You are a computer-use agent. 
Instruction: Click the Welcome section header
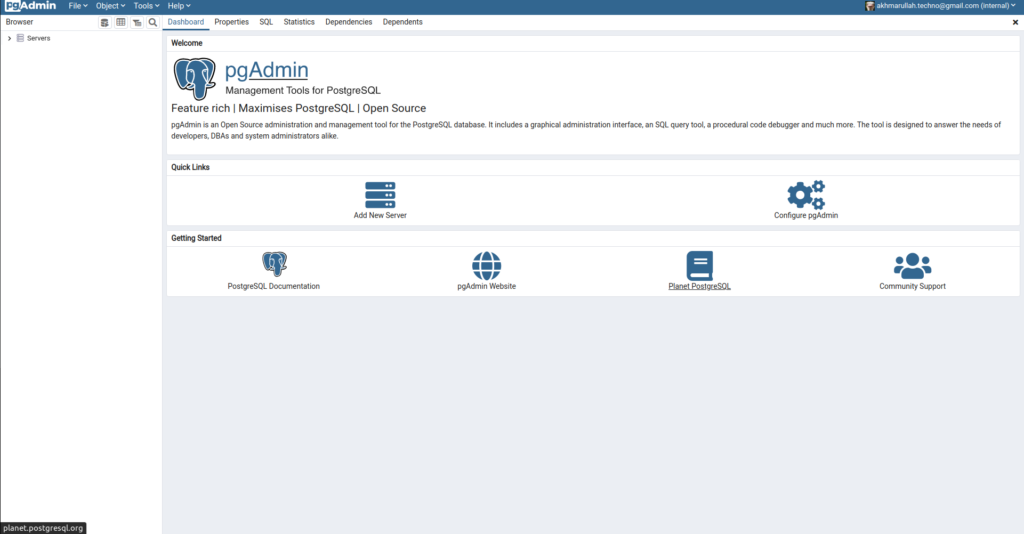click(x=187, y=43)
